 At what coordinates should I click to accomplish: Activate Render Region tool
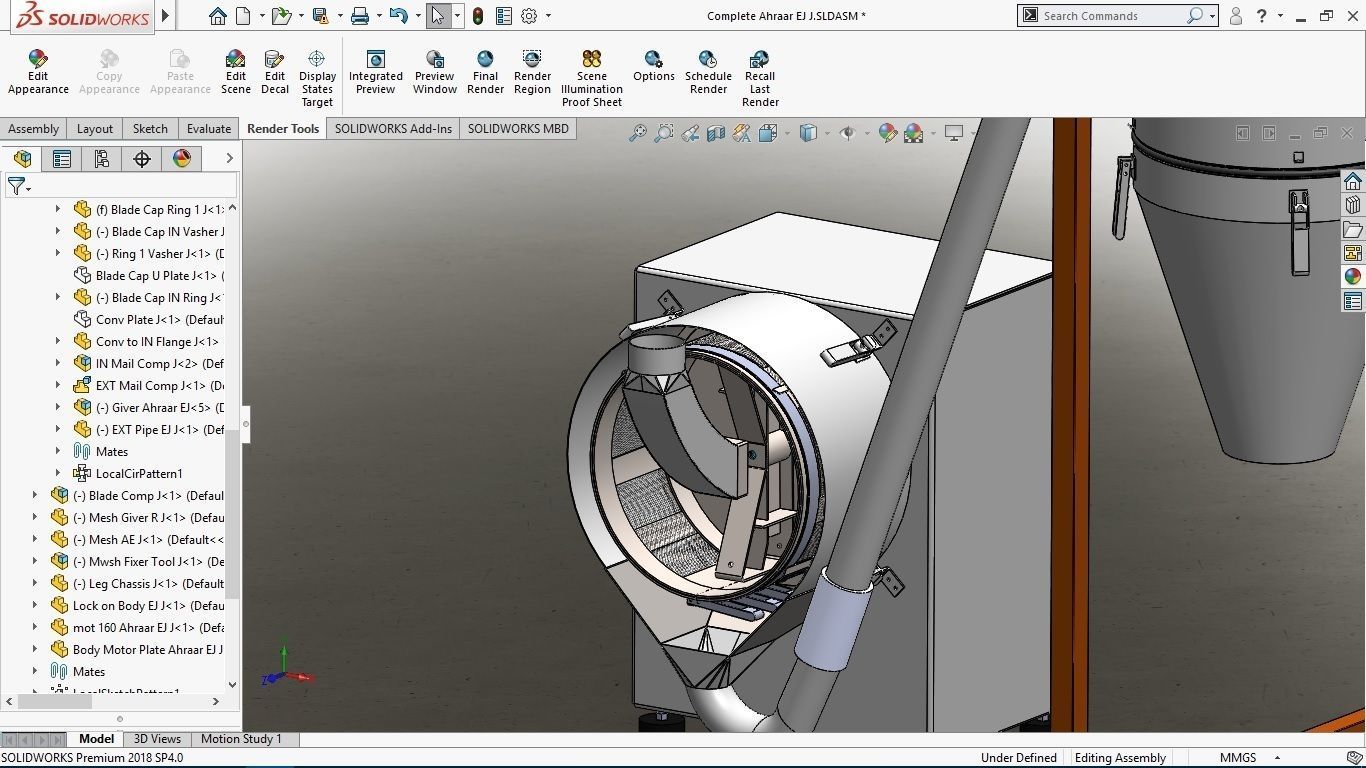pyautogui.click(x=532, y=72)
